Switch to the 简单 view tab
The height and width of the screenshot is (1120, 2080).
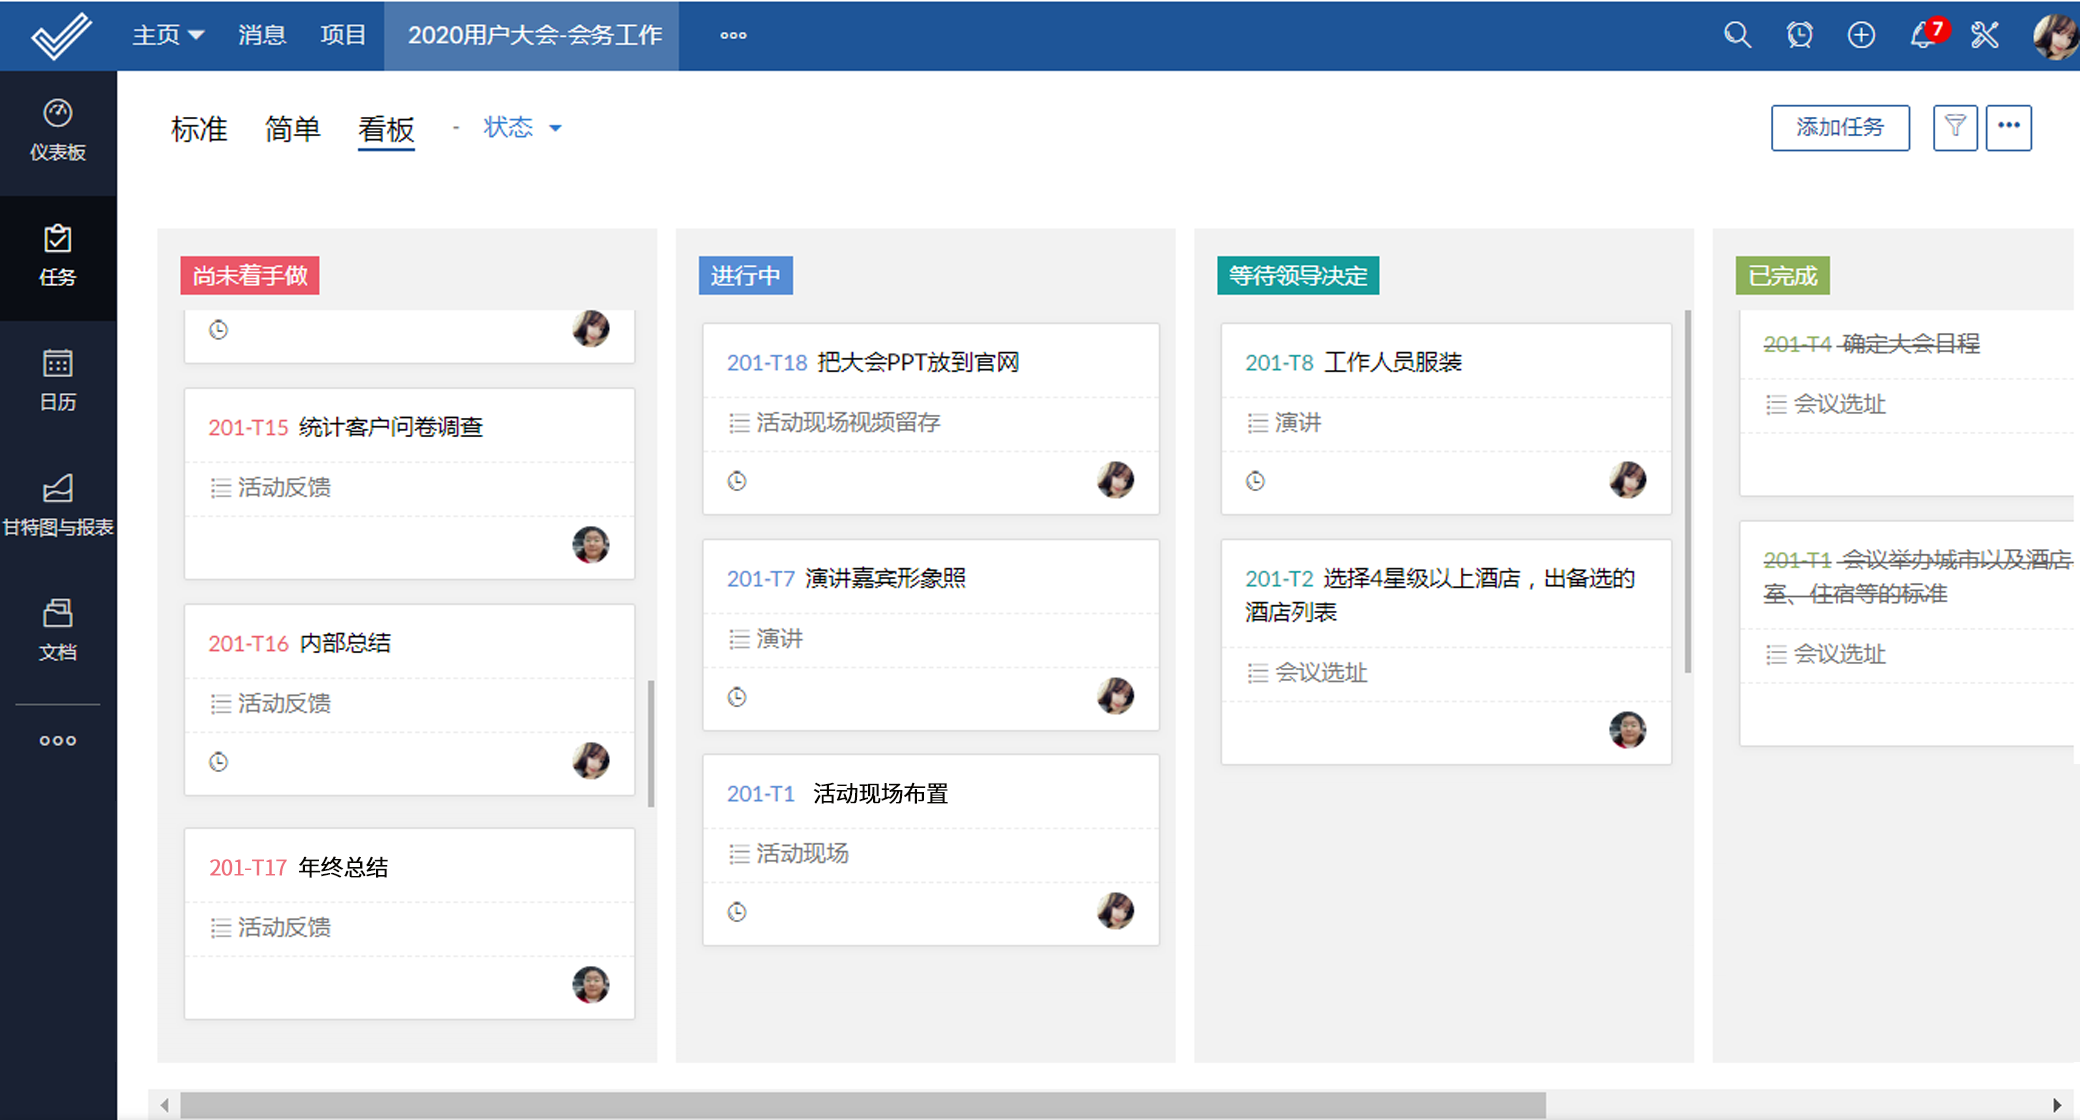point(292,129)
